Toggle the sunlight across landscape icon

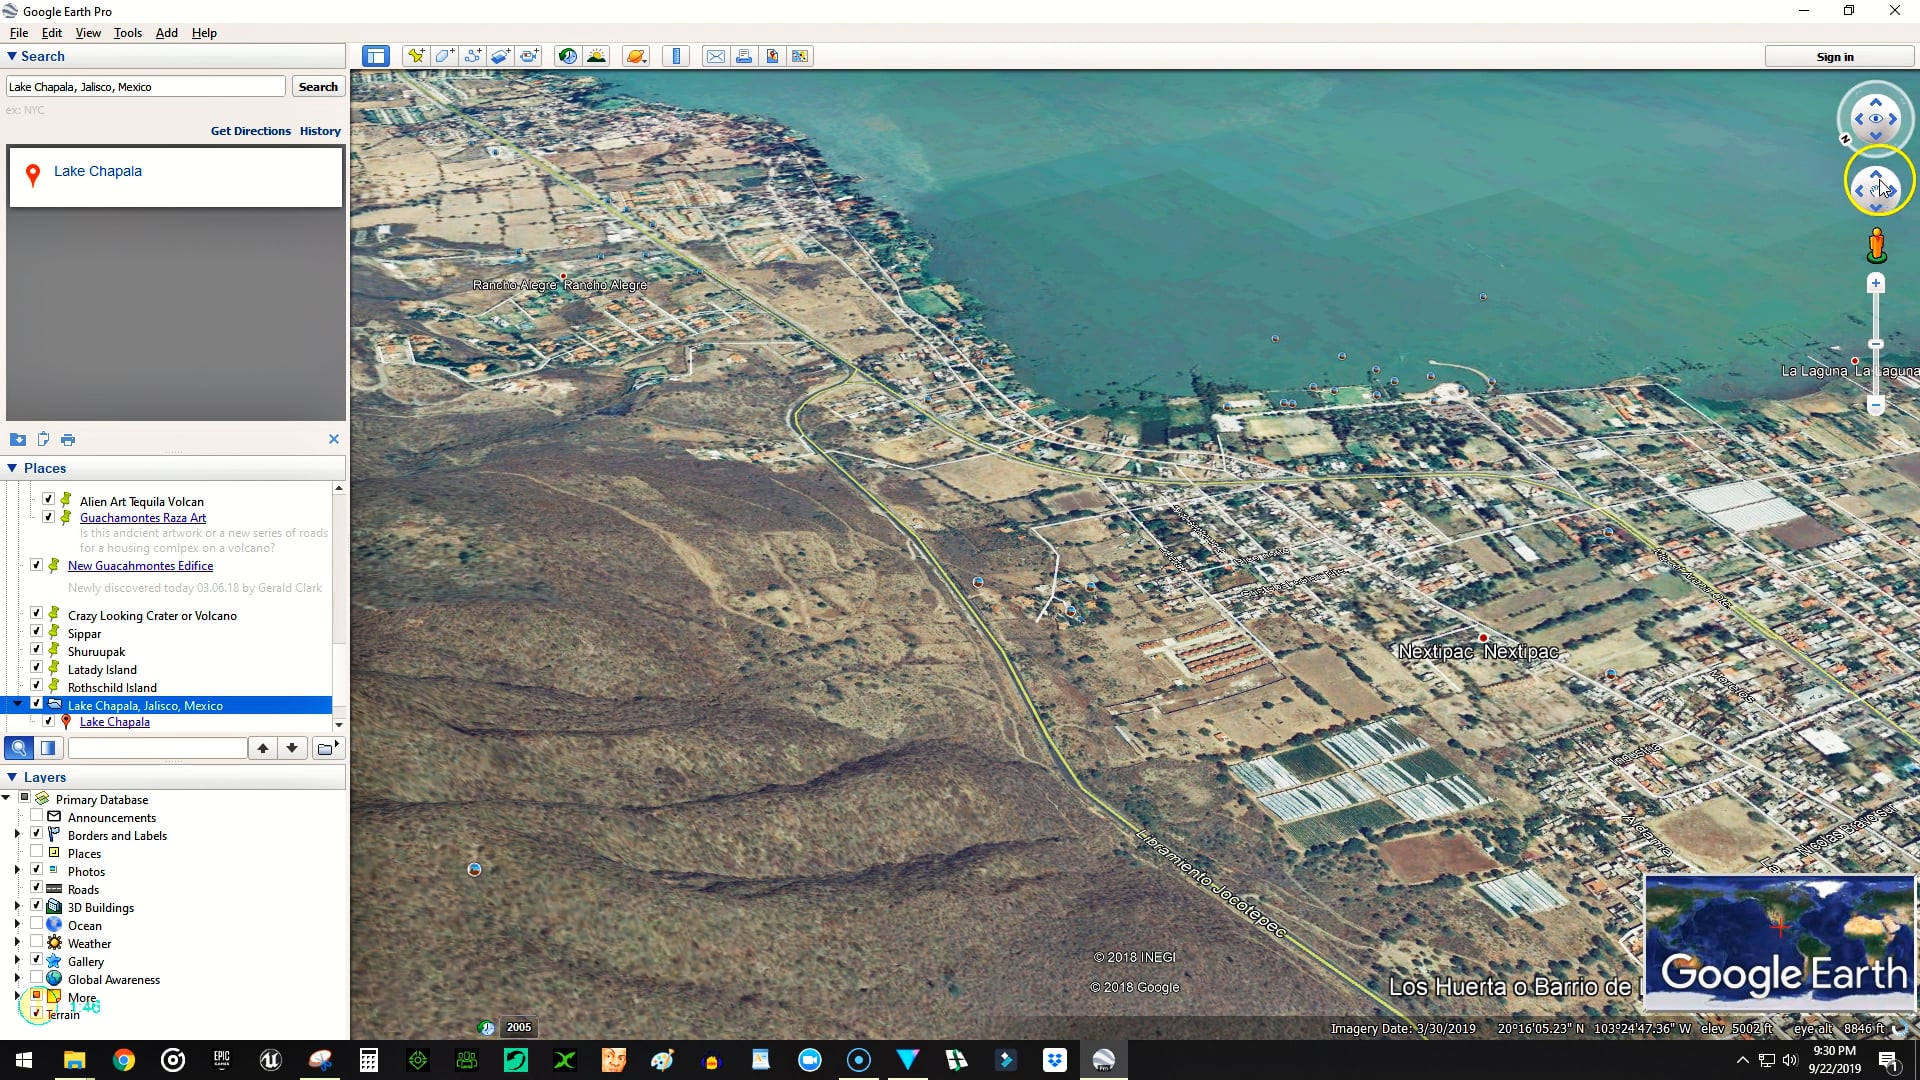point(596,56)
